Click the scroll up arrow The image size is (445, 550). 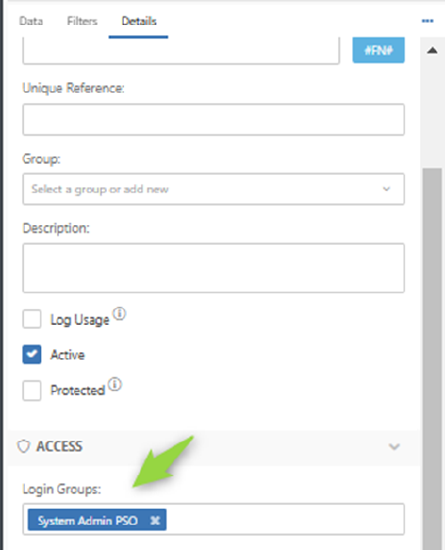432,51
